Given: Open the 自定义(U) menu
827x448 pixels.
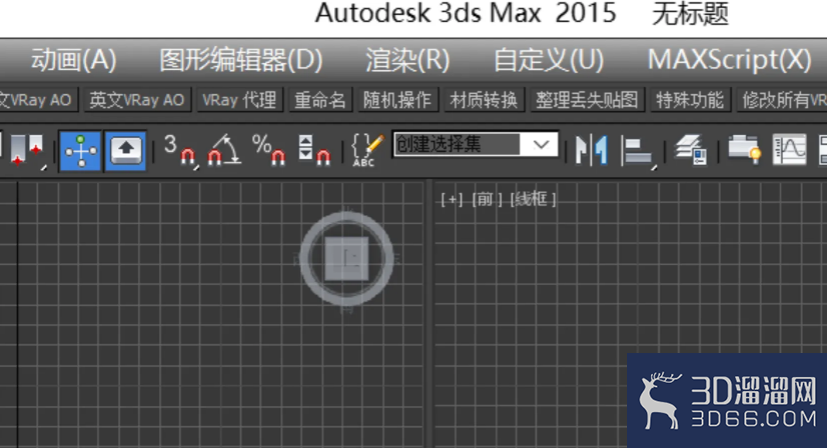Looking at the screenshot, I should tap(549, 60).
